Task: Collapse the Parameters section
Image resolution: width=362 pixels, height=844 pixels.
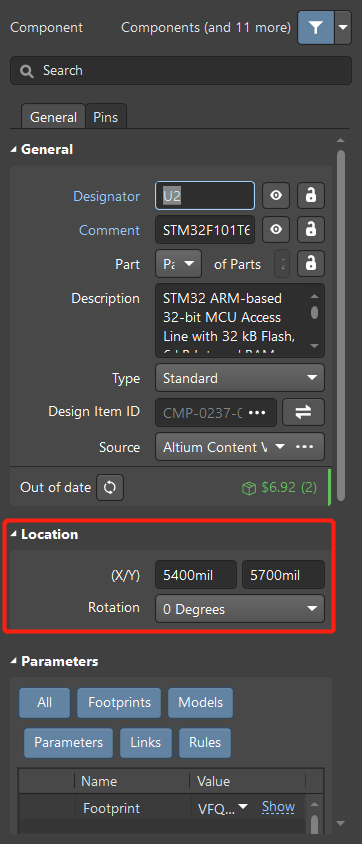Action: click(13, 662)
